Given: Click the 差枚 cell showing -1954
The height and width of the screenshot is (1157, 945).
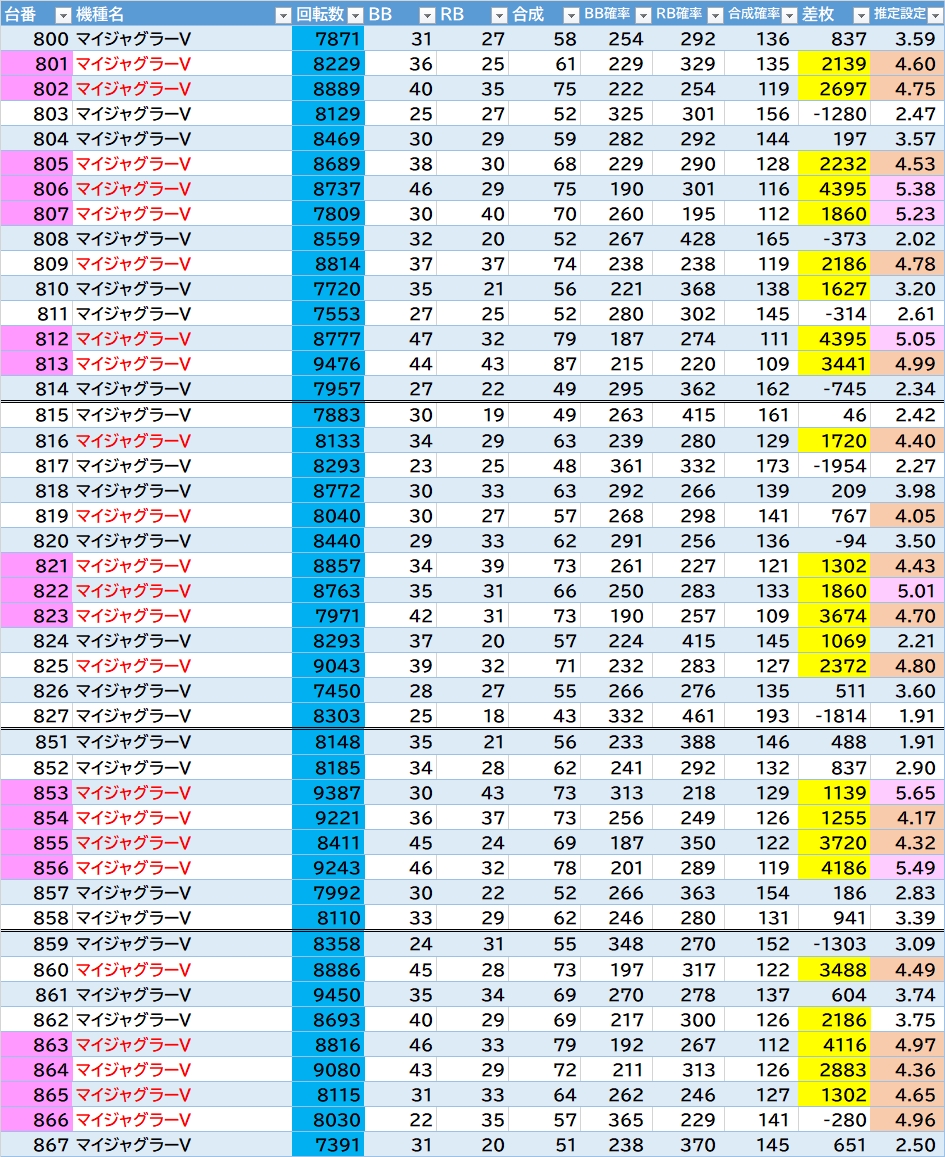Looking at the screenshot, I should click(835, 465).
